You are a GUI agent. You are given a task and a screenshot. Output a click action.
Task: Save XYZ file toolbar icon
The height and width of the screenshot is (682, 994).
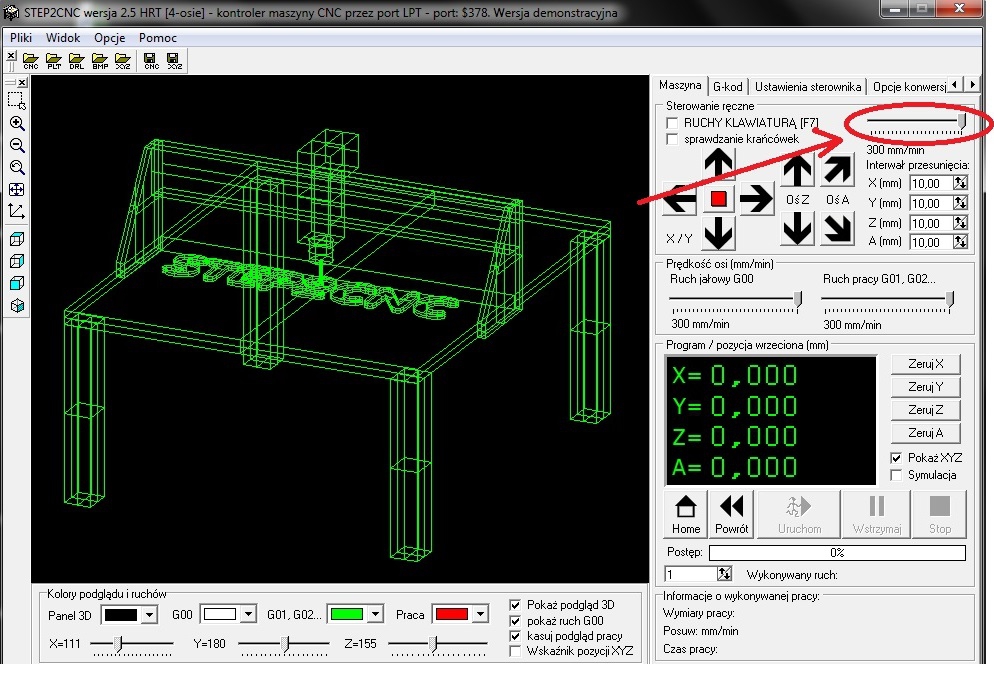[x=174, y=61]
